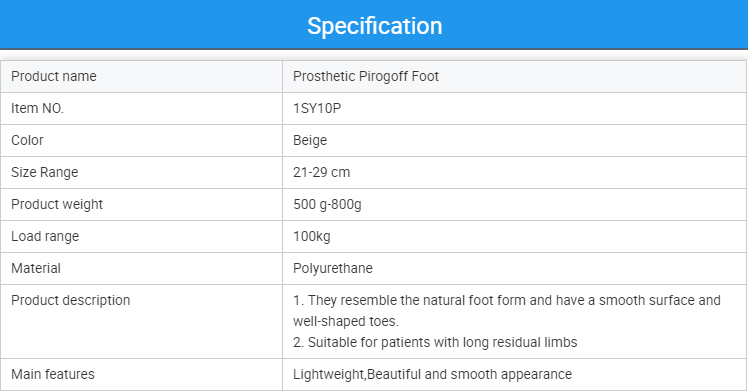Screen dimensions: 748x391
Task: Select the Main features label
Action: coord(53,374)
